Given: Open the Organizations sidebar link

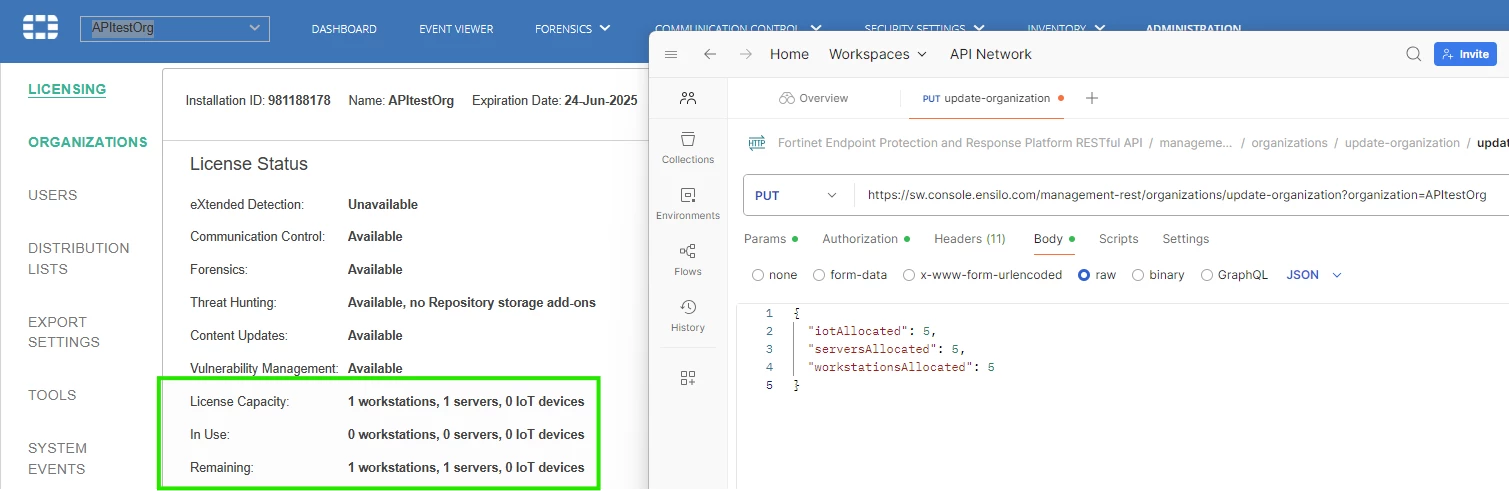Looking at the screenshot, I should click(x=88, y=142).
